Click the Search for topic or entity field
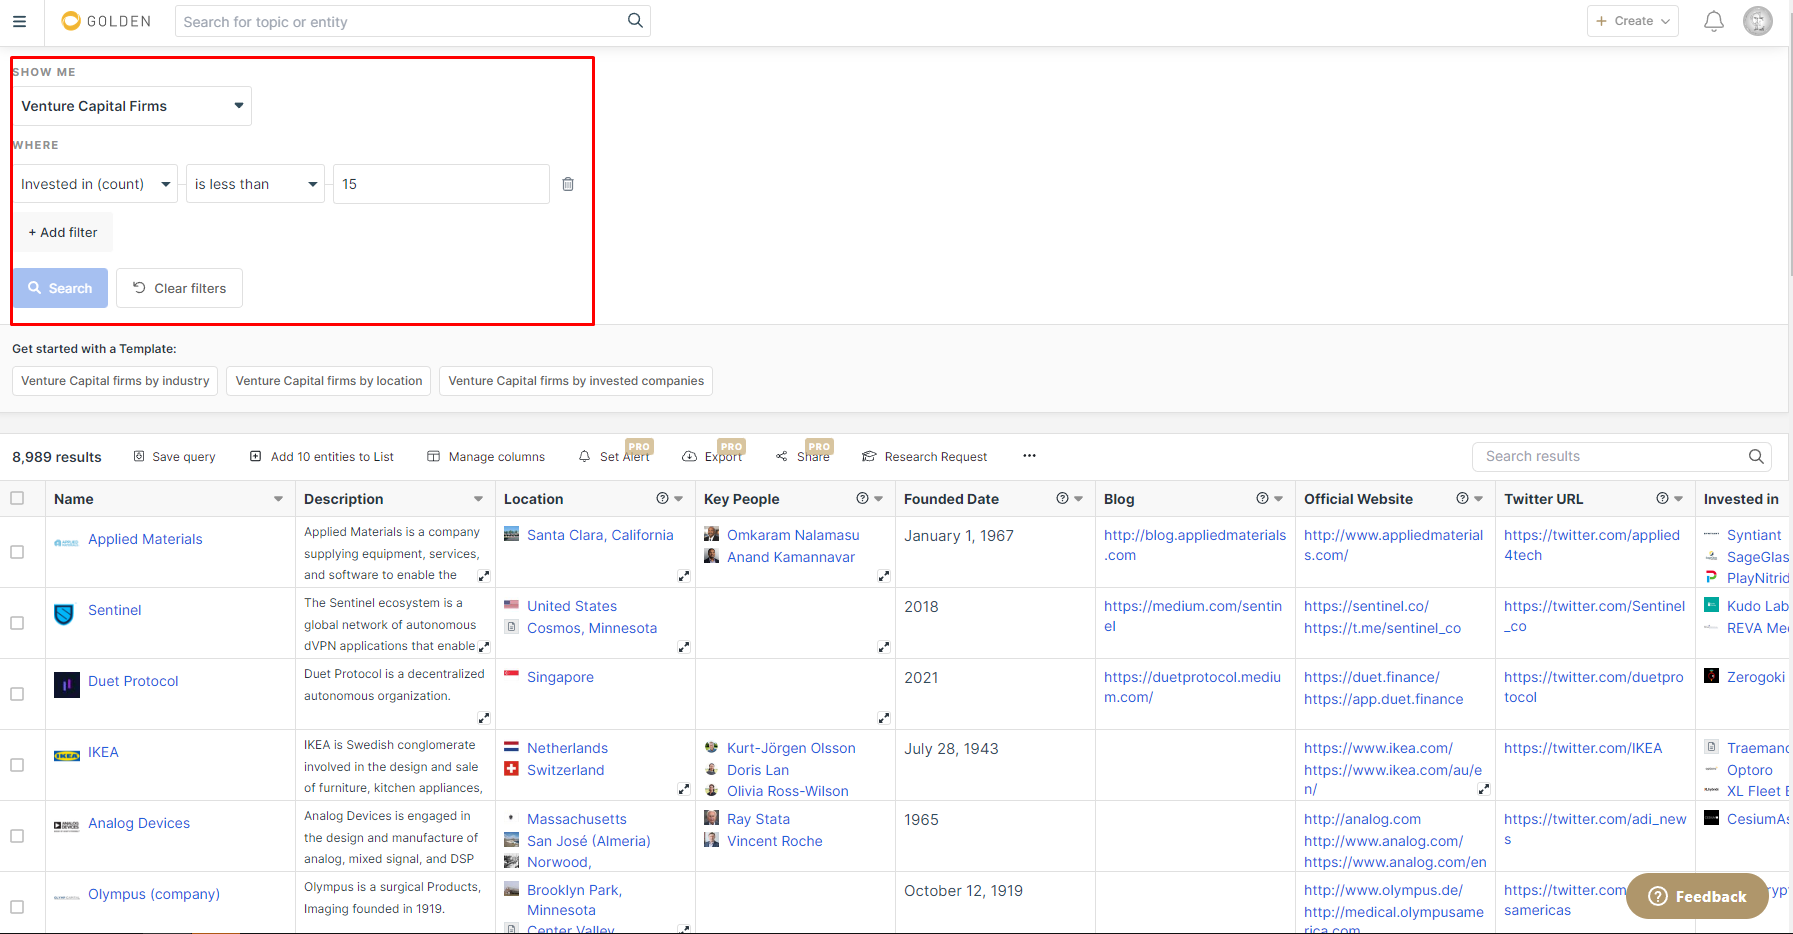The image size is (1793, 934). tap(400, 21)
